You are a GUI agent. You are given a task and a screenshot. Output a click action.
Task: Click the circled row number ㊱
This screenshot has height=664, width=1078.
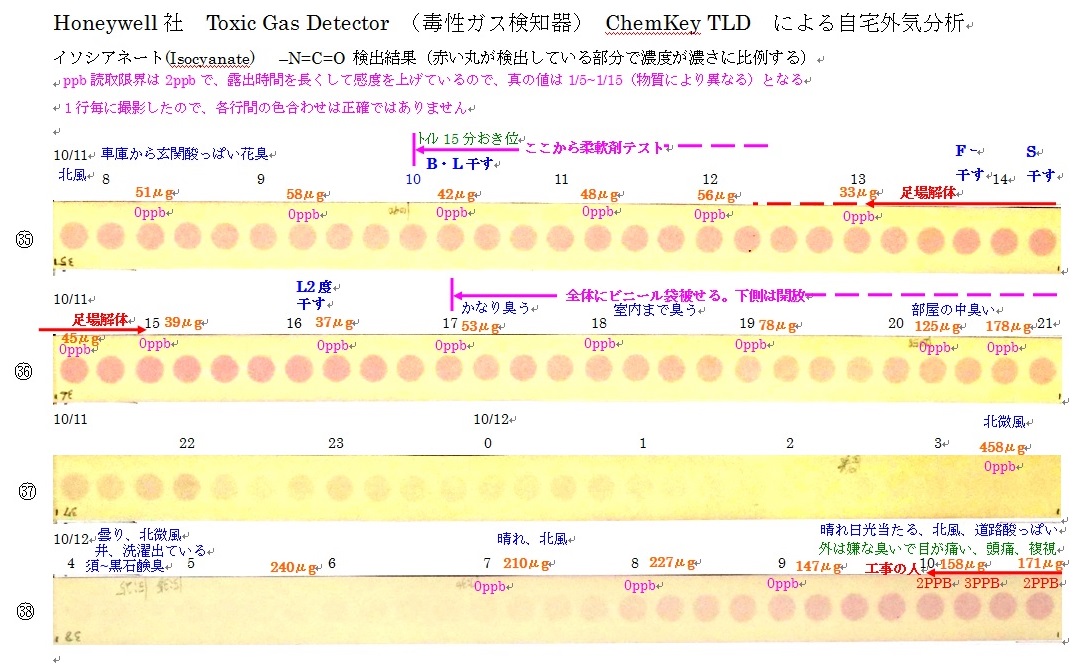[x=24, y=372]
